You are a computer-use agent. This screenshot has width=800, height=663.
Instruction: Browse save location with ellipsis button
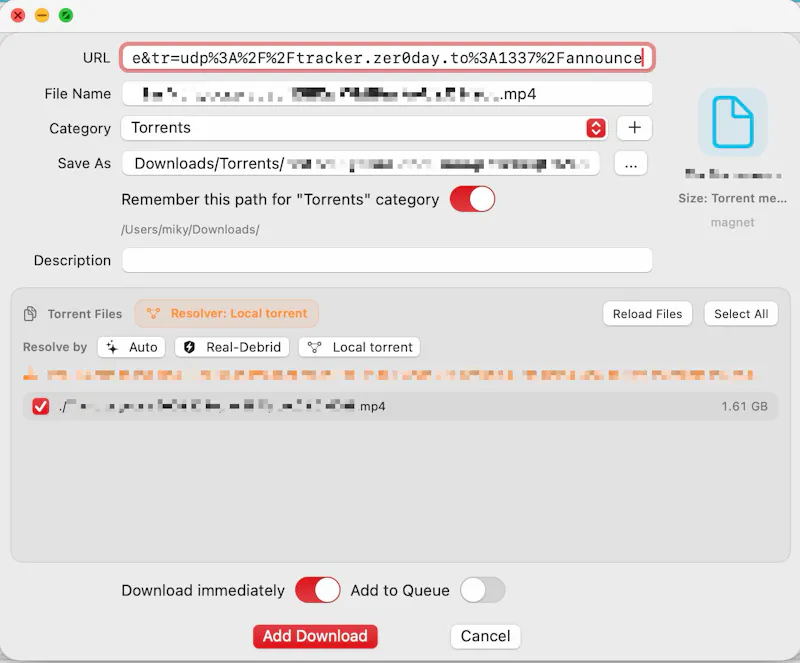[631, 164]
